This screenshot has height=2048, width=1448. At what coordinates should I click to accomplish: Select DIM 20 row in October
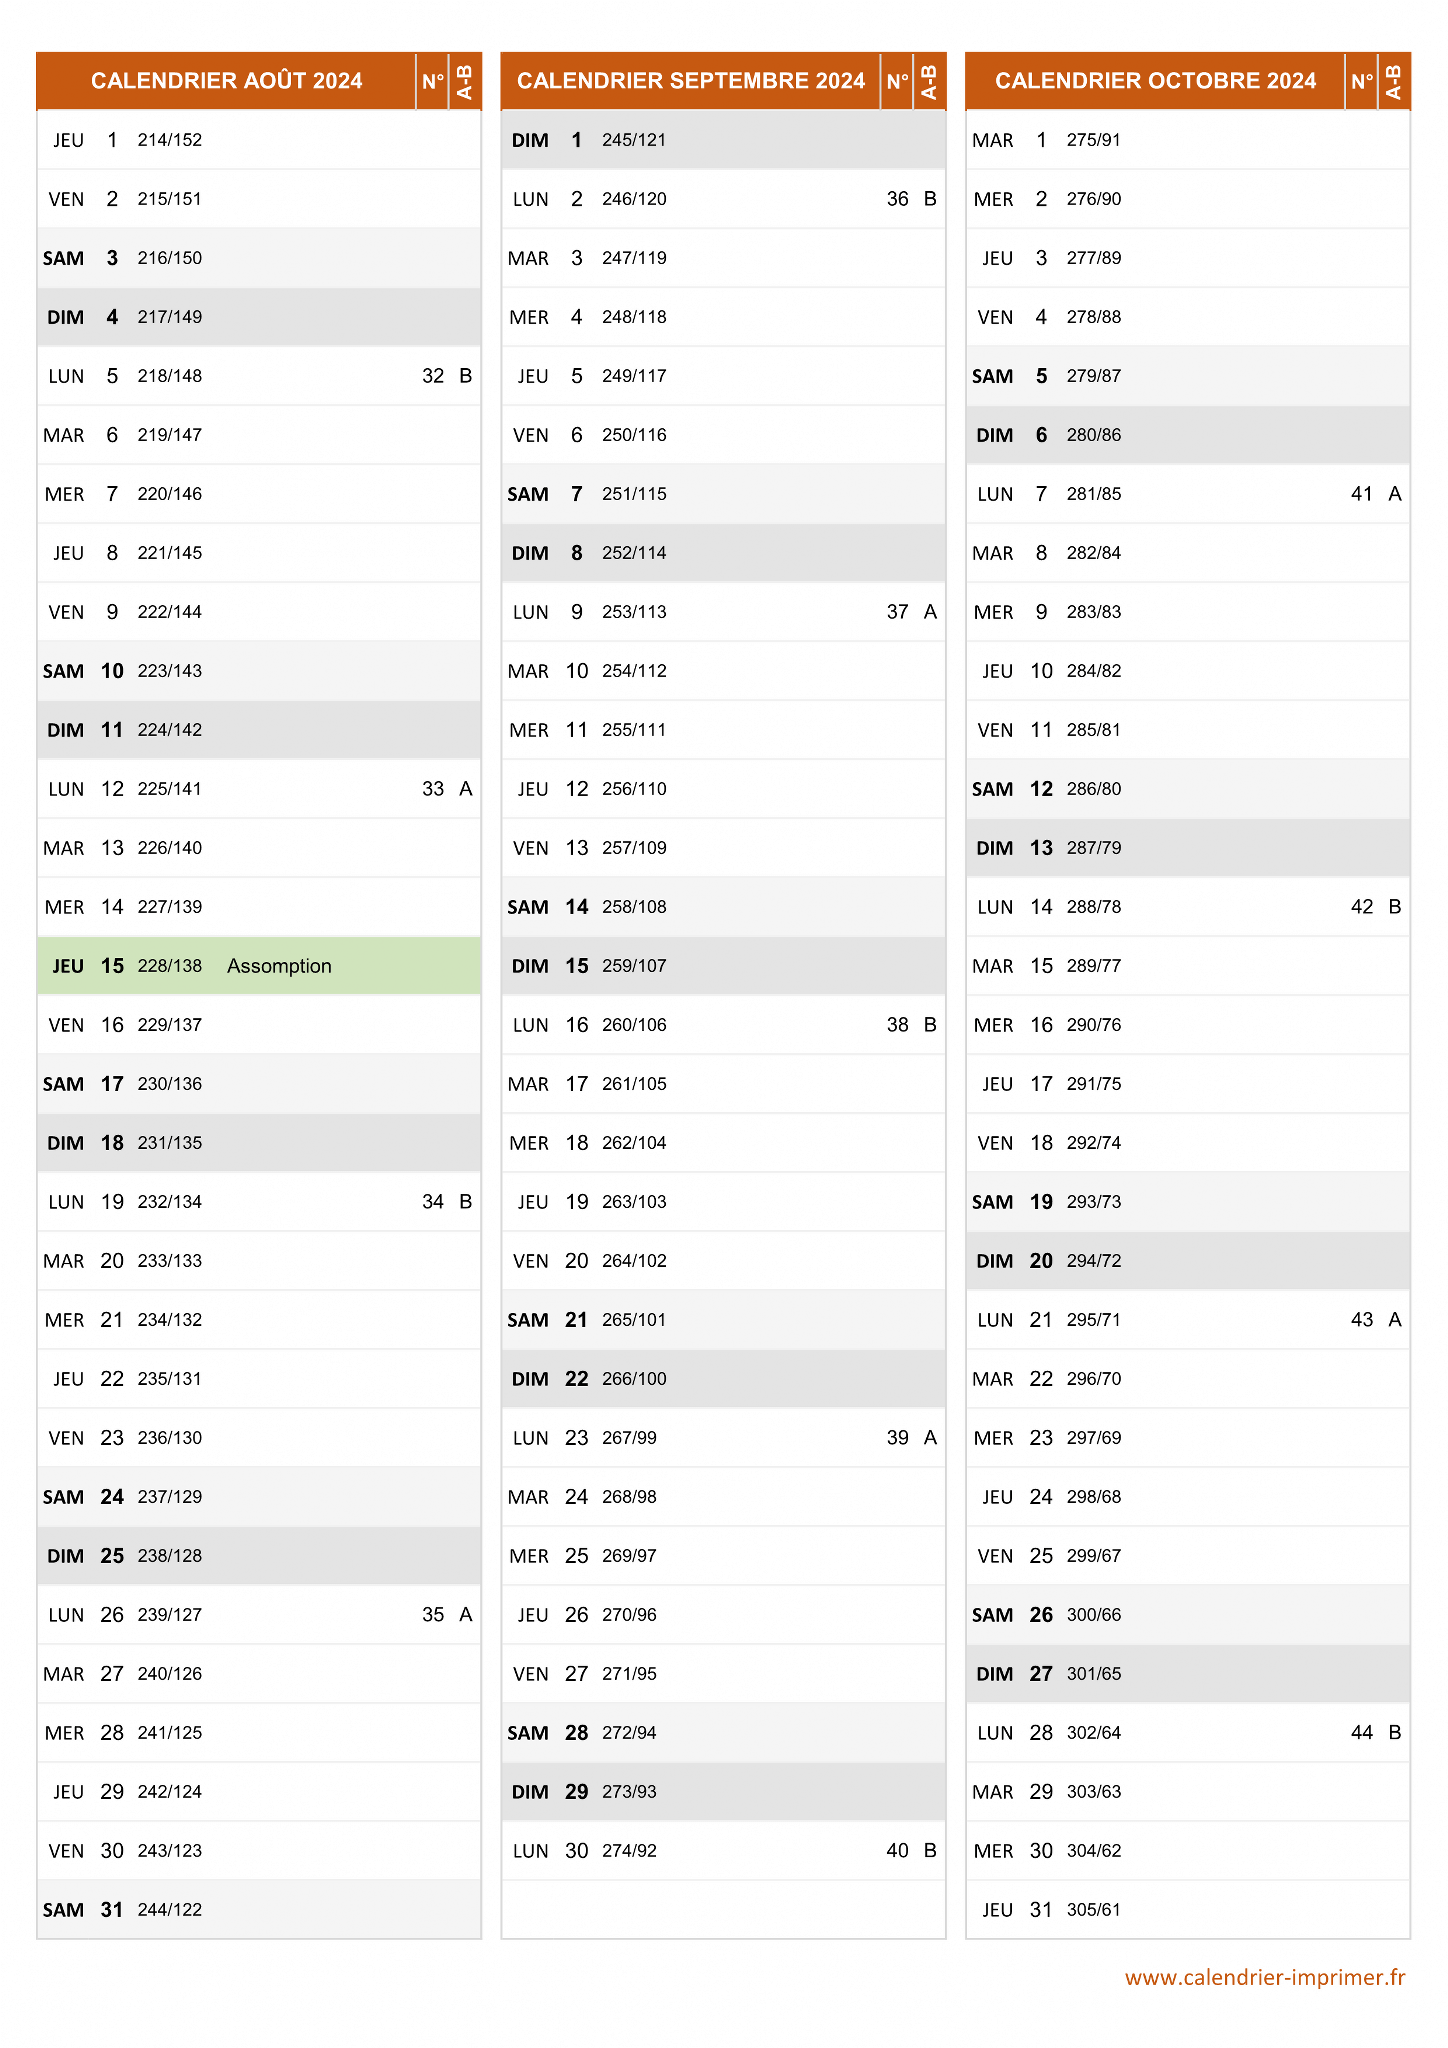click(x=1188, y=1261)
